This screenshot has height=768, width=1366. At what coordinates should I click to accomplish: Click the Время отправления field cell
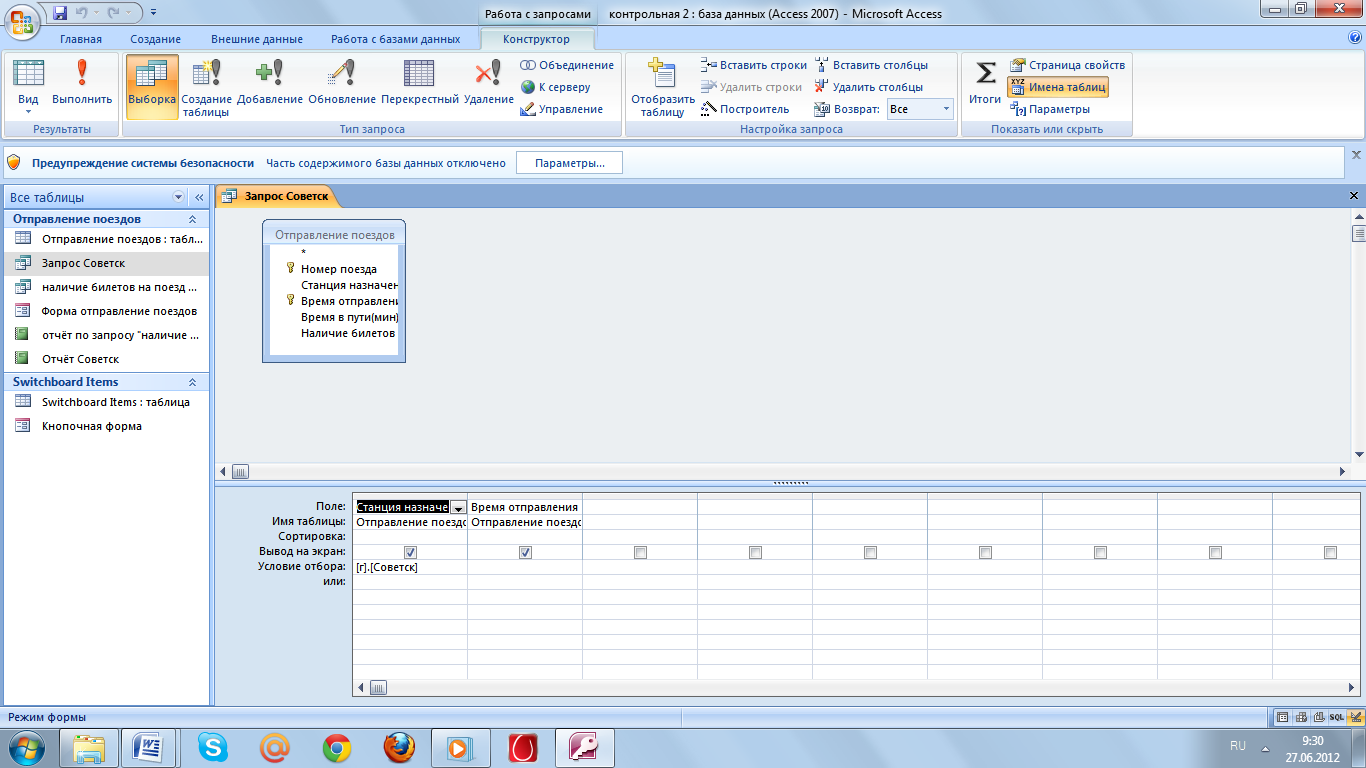coord(525,507)
